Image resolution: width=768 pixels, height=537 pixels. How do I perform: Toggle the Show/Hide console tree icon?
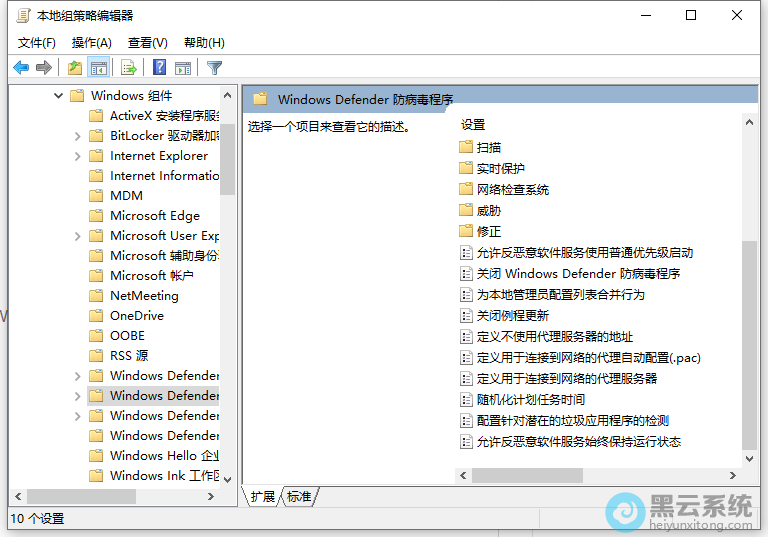(x=98, y=68)
